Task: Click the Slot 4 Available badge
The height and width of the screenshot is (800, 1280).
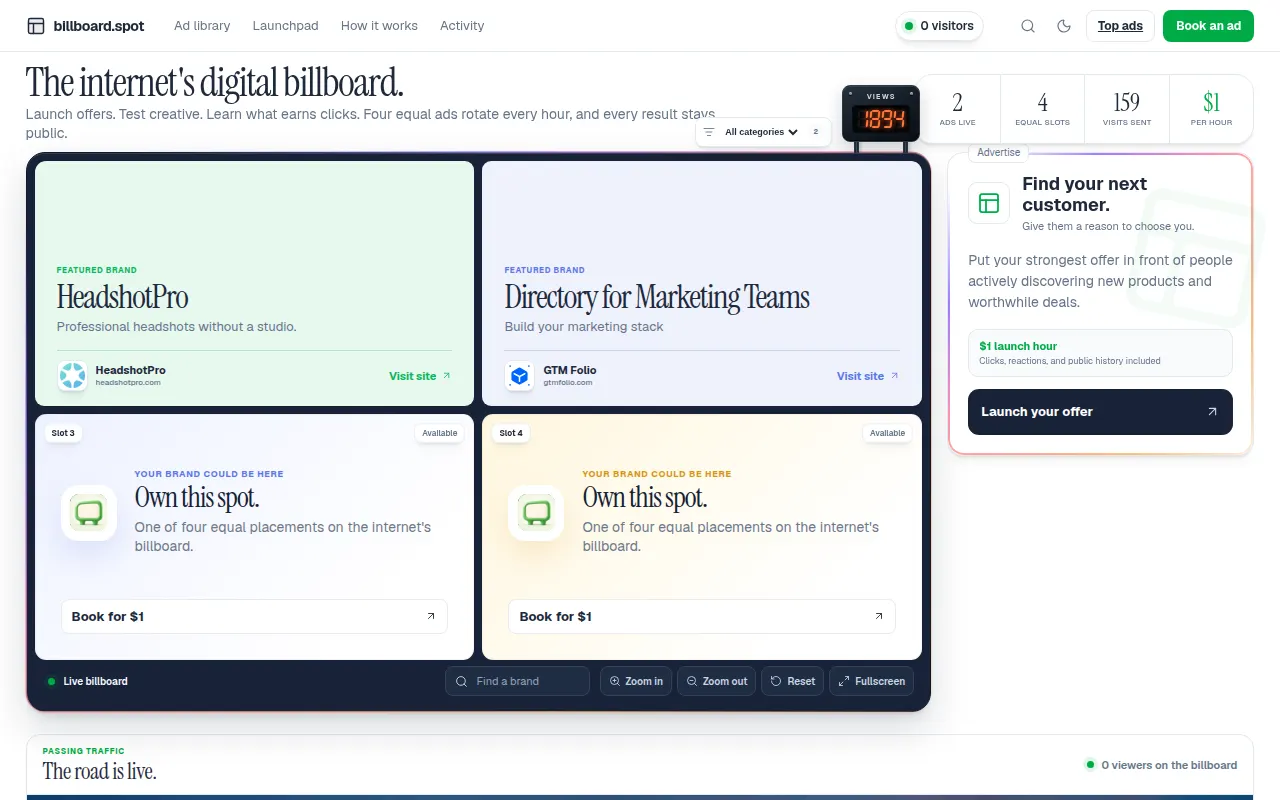Action: click(887, 433)
